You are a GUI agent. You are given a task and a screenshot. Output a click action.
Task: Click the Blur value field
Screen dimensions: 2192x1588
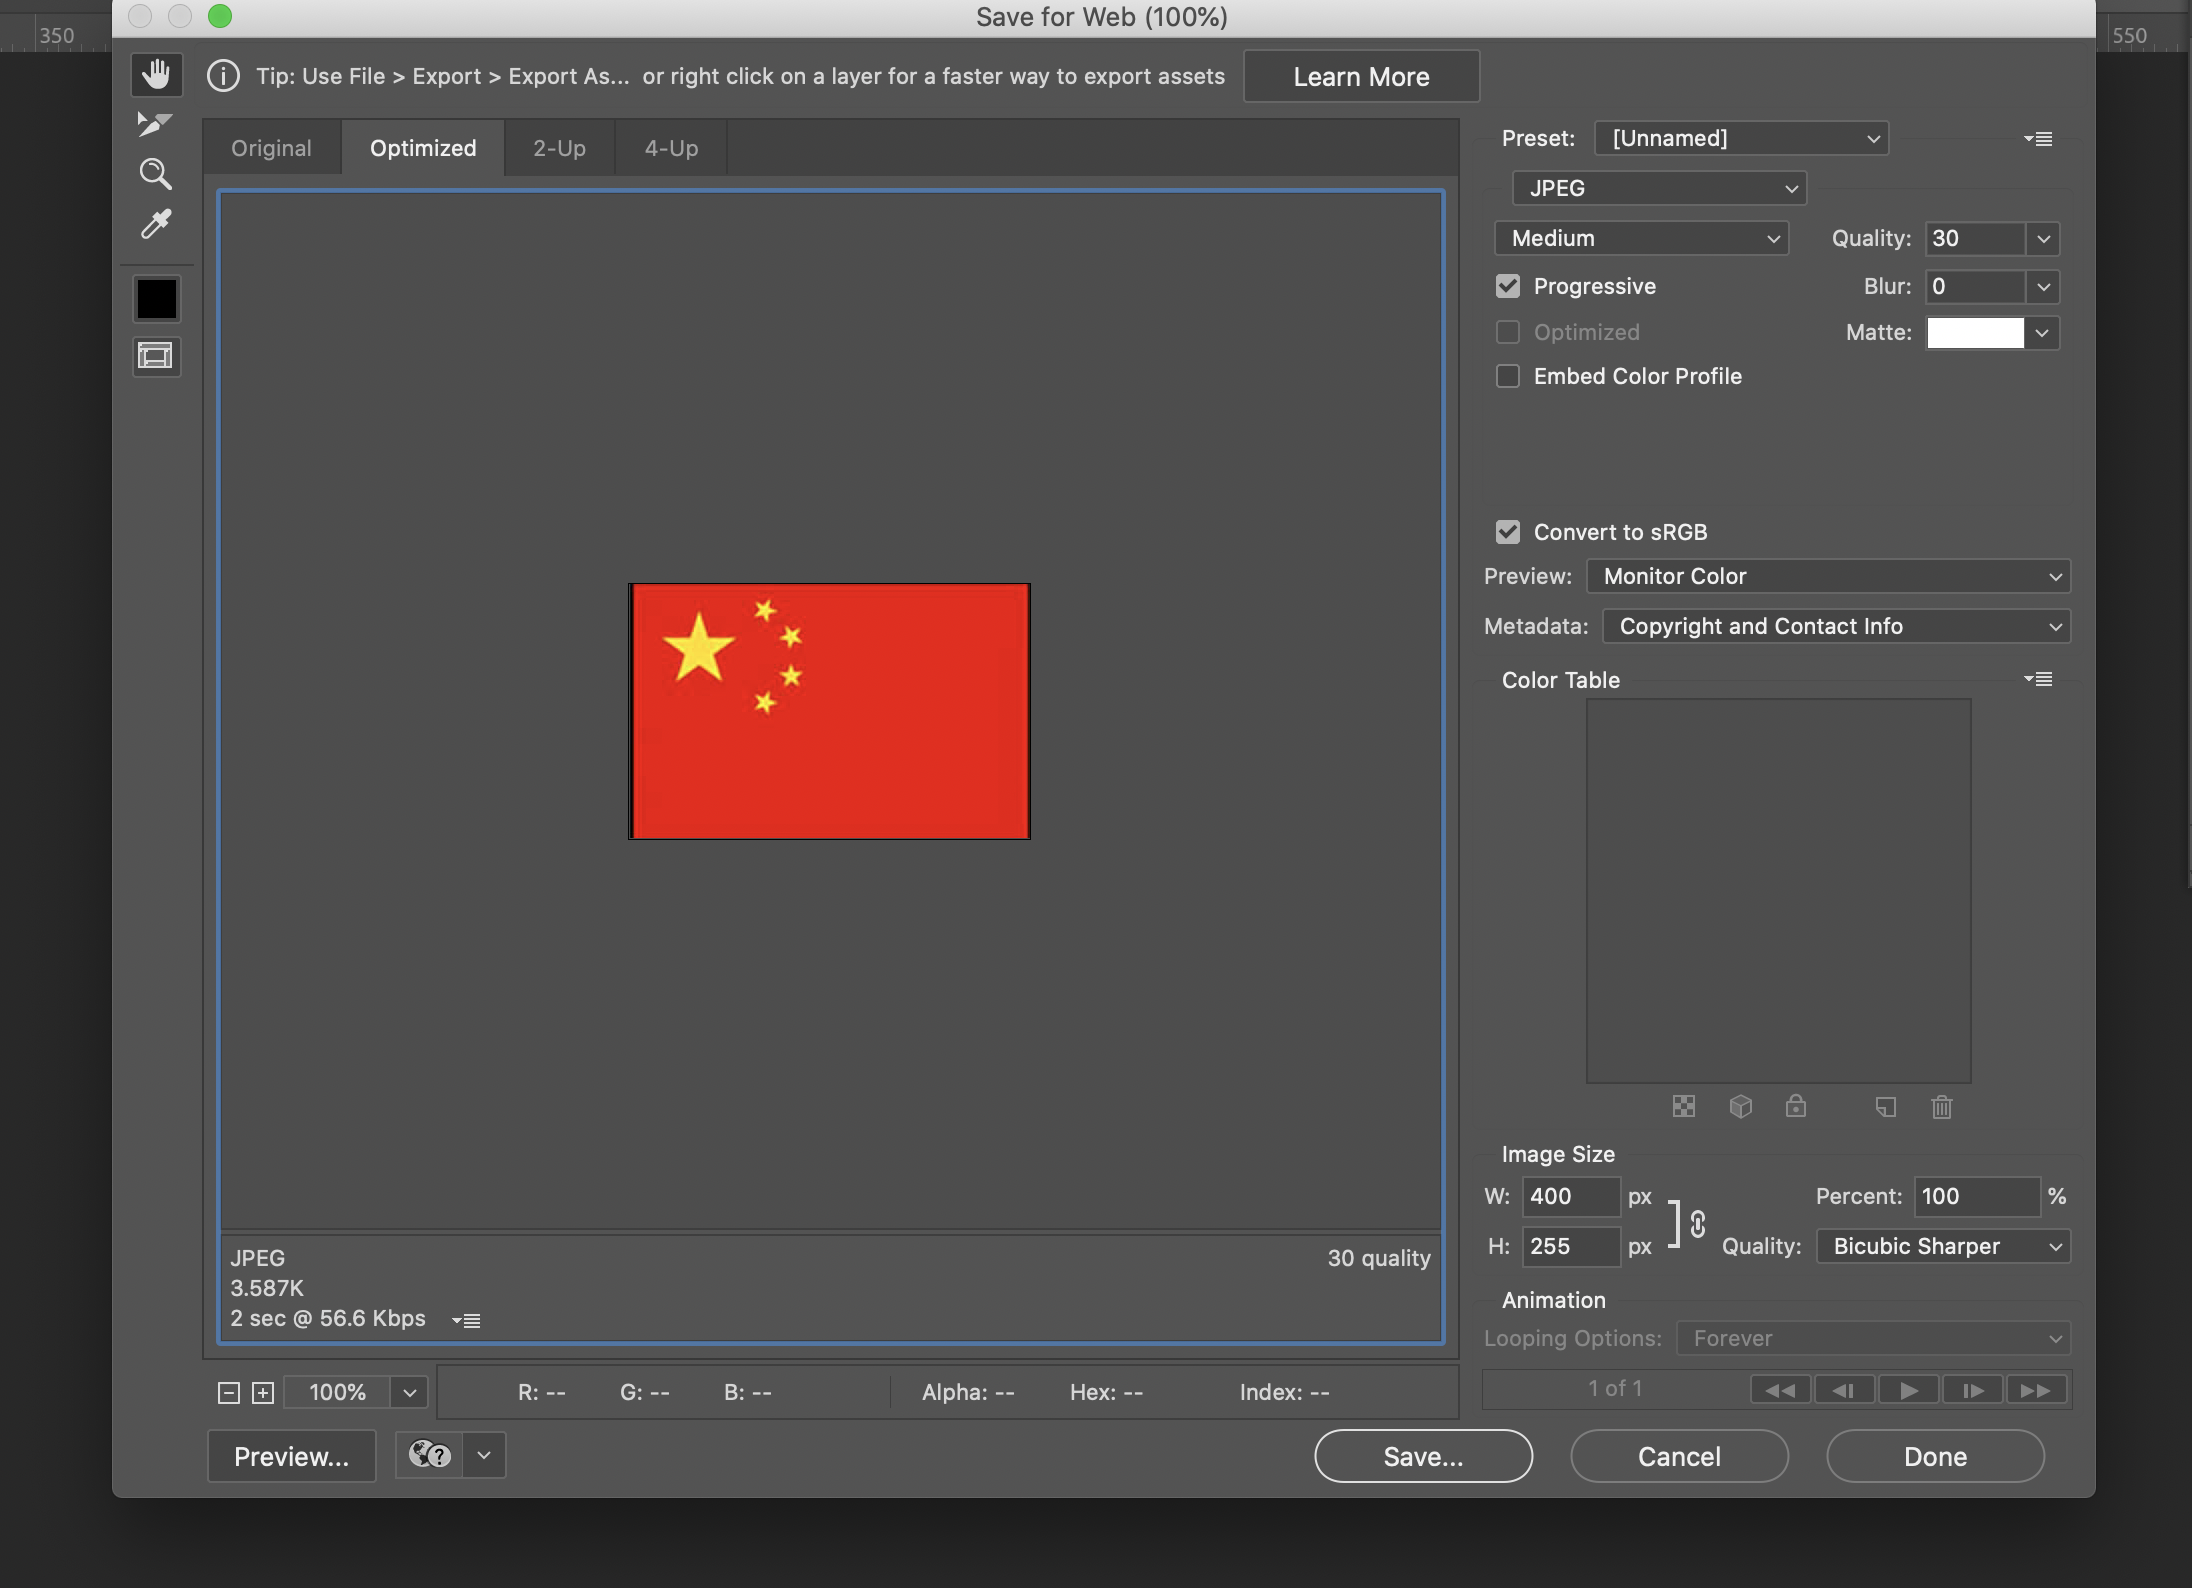coord(1975,287)
